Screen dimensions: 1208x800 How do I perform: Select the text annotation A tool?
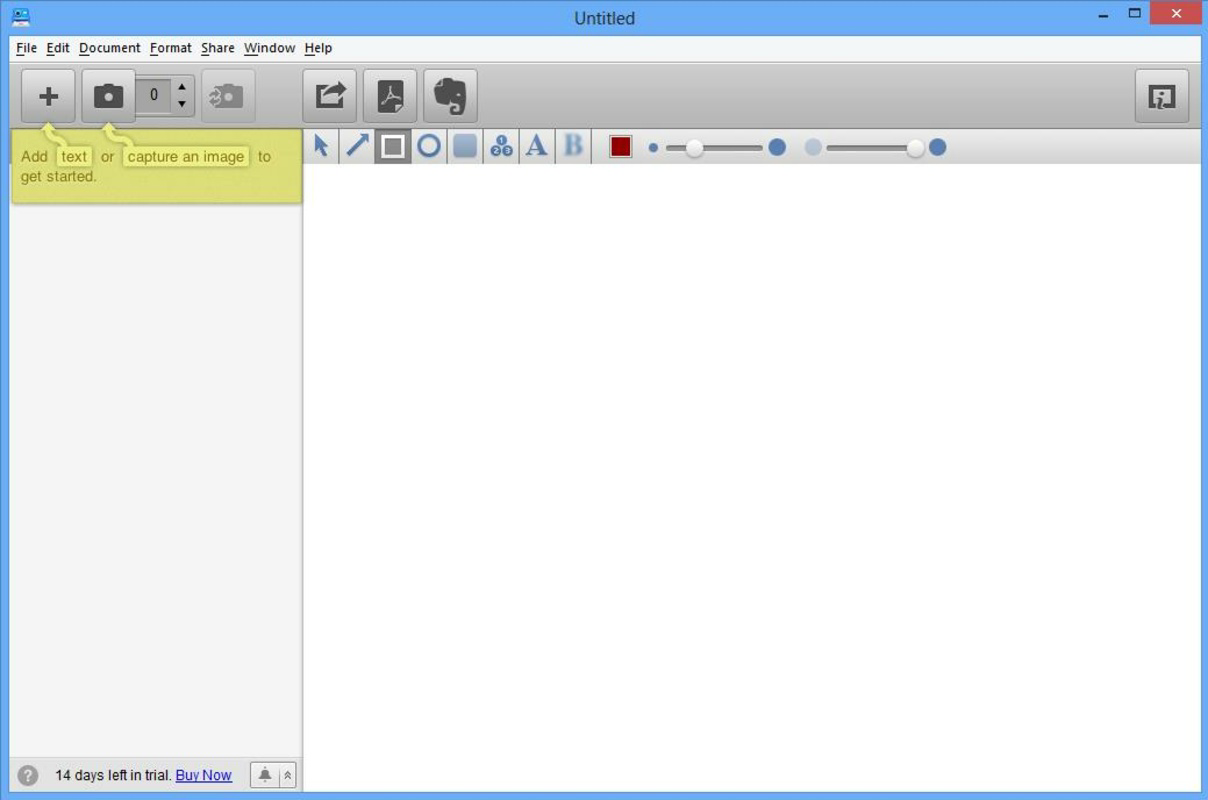point(537,146)
